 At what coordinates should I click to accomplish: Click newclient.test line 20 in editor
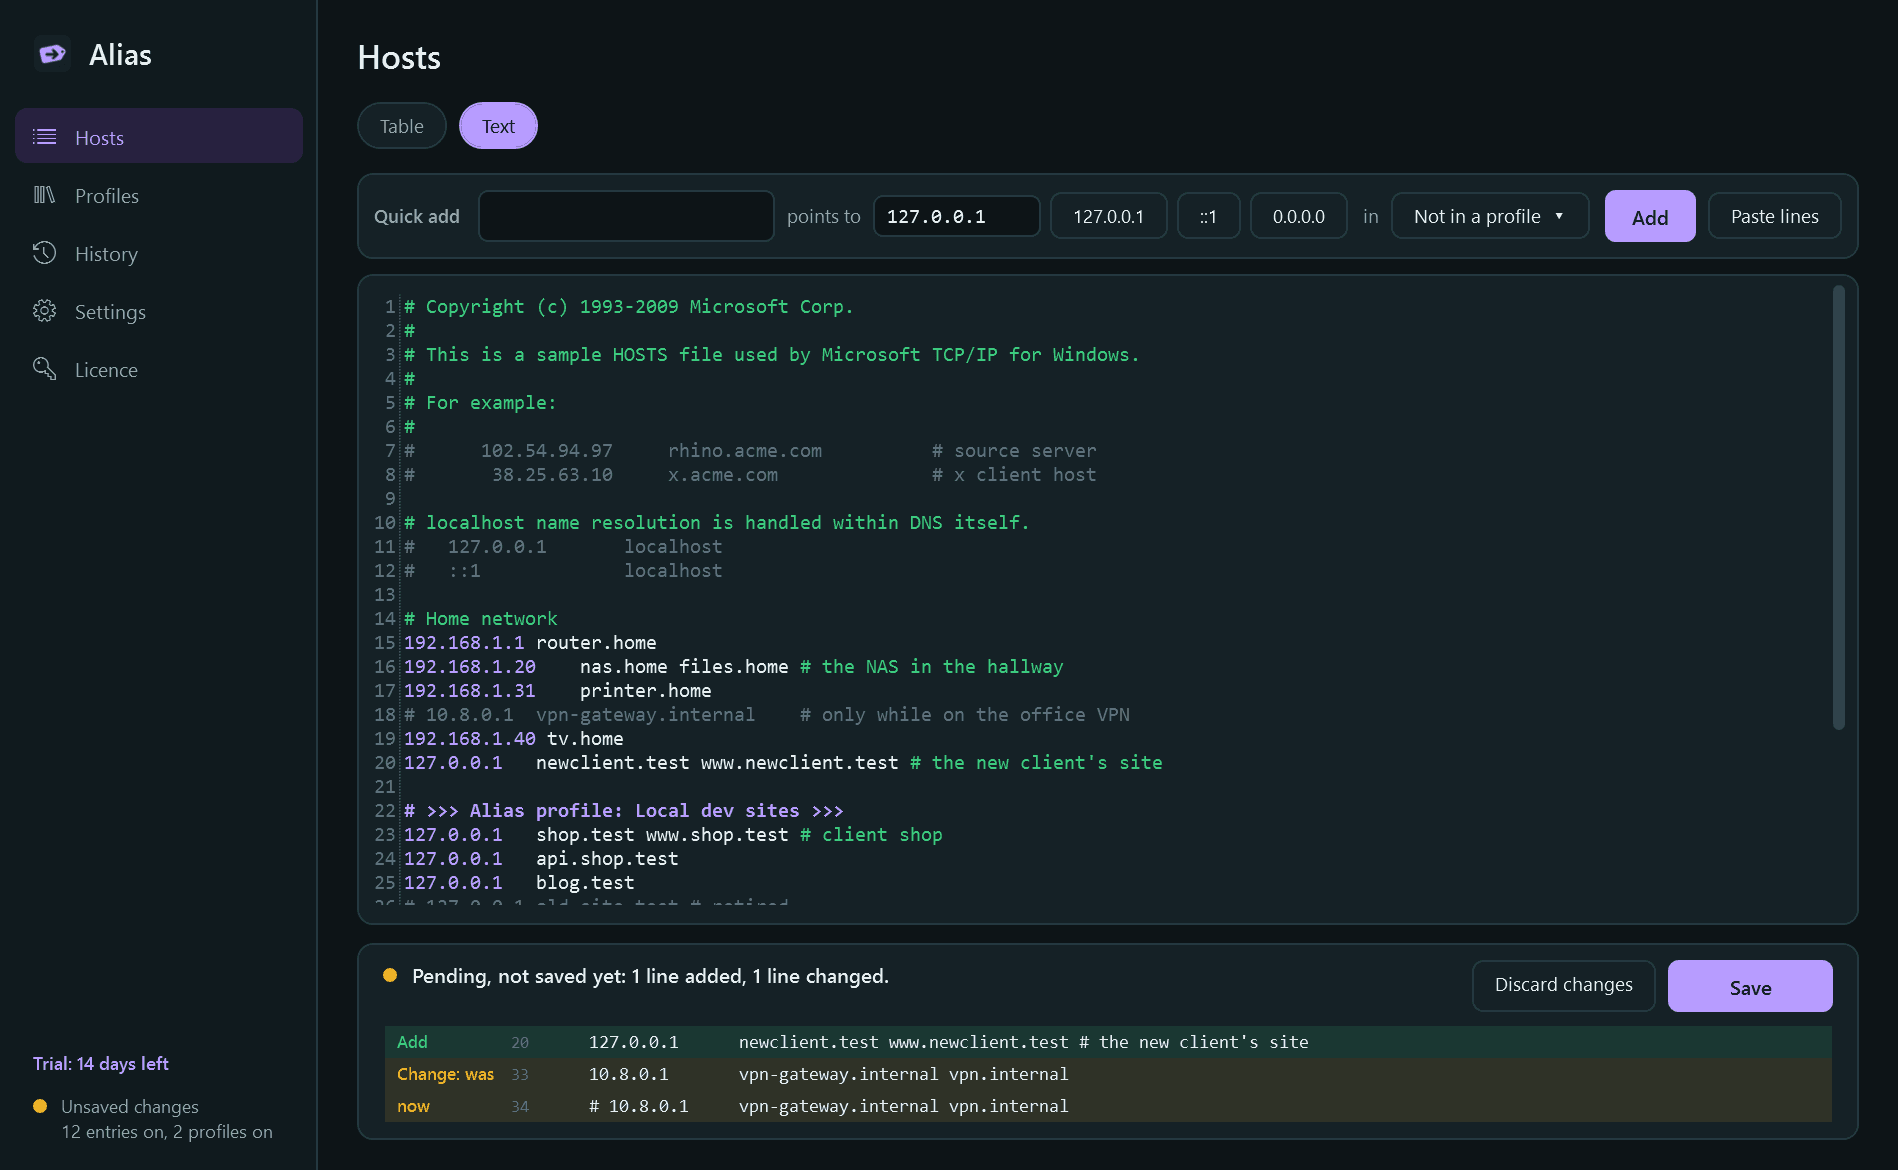783,763
